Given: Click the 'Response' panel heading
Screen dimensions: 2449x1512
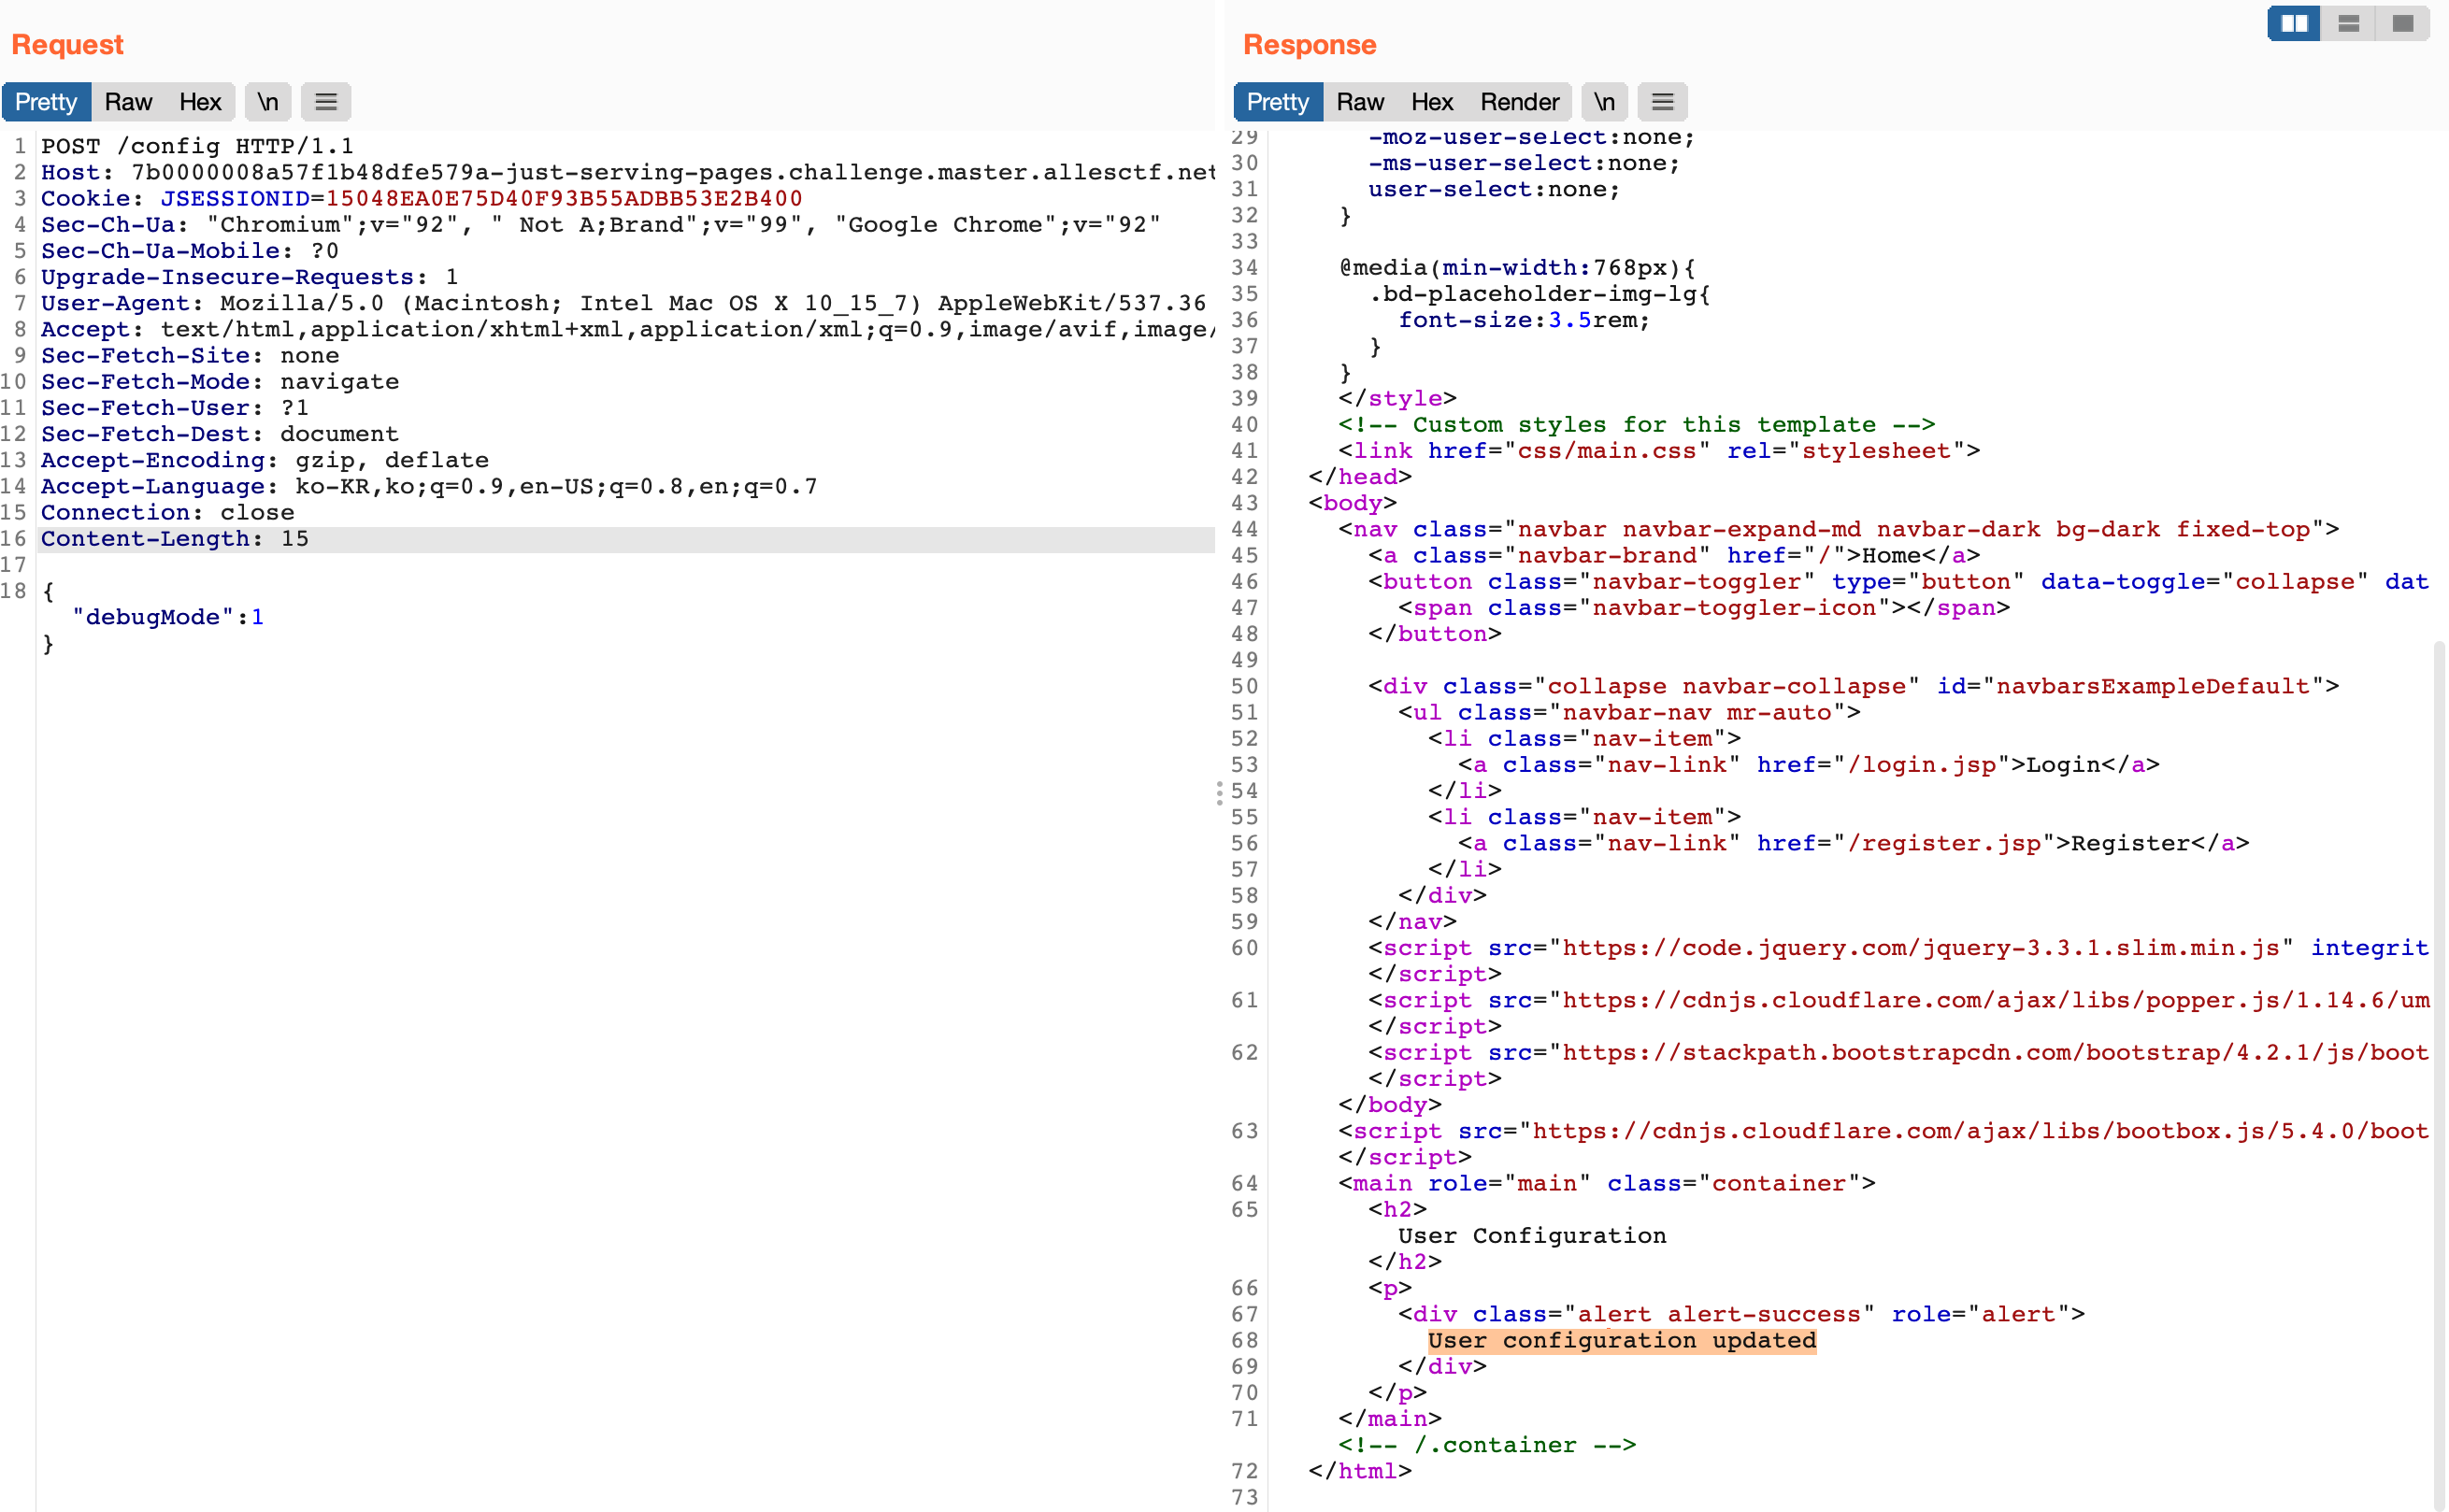Looking at the screenshot, I should pyautogui.click(x=1309, y=44).
